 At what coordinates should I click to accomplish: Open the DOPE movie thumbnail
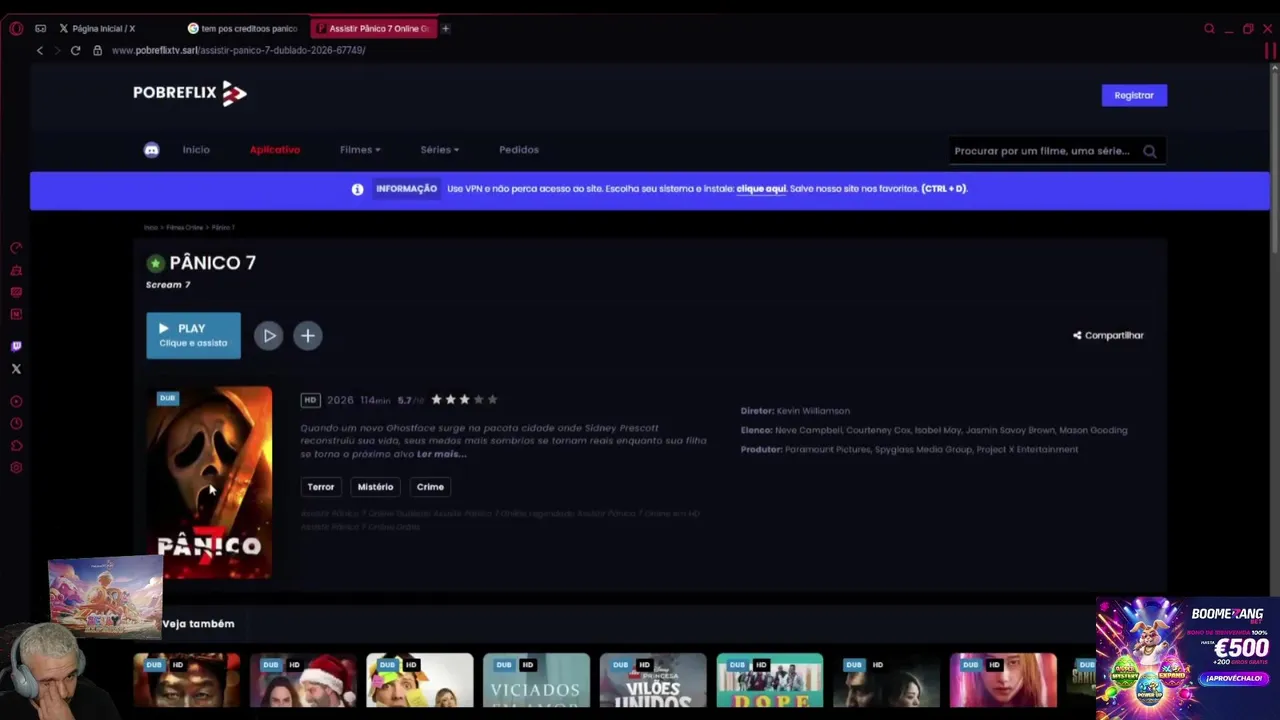tap(770, 680)
